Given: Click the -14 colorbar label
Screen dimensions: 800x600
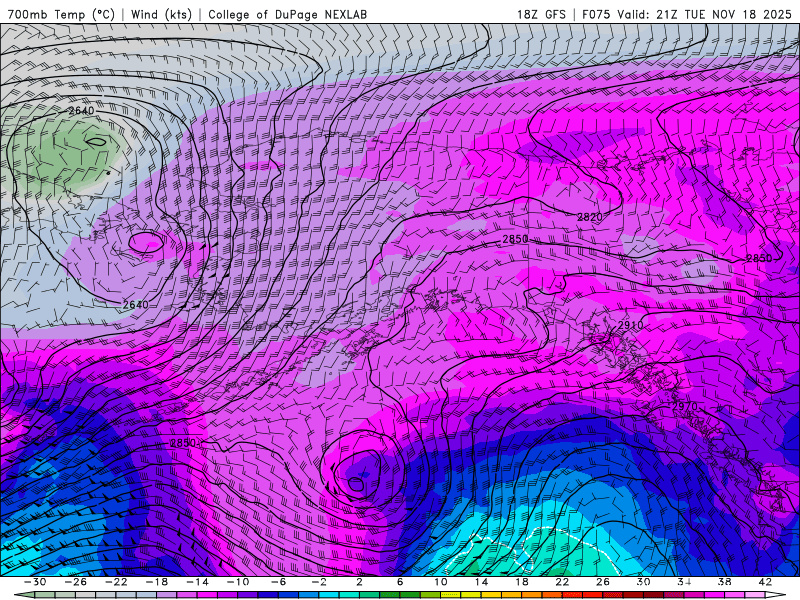Looking at the screenshot, I should [x=197, y=582].
